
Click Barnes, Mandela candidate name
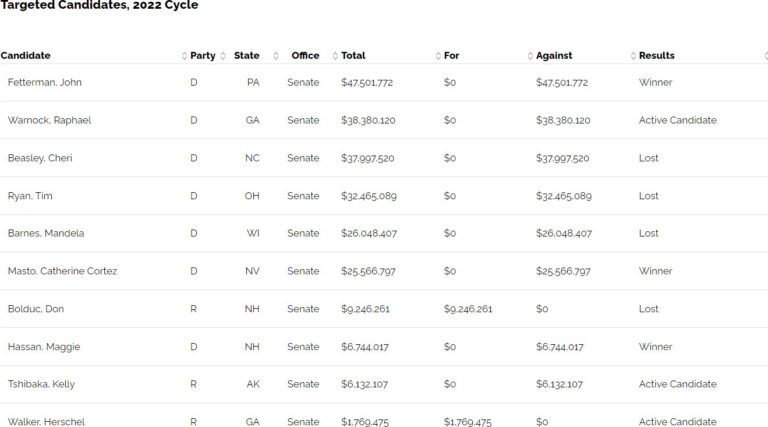[x=46, y=233]
